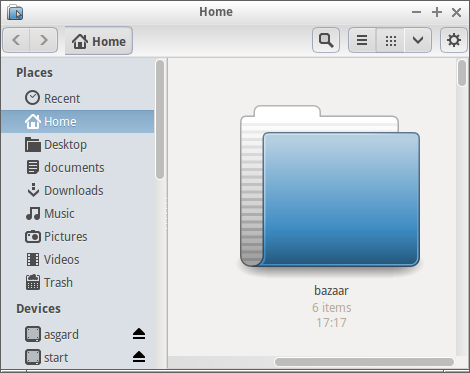Click the start drive icon
This screenshot has width=470, height=373.
point(33,357)
